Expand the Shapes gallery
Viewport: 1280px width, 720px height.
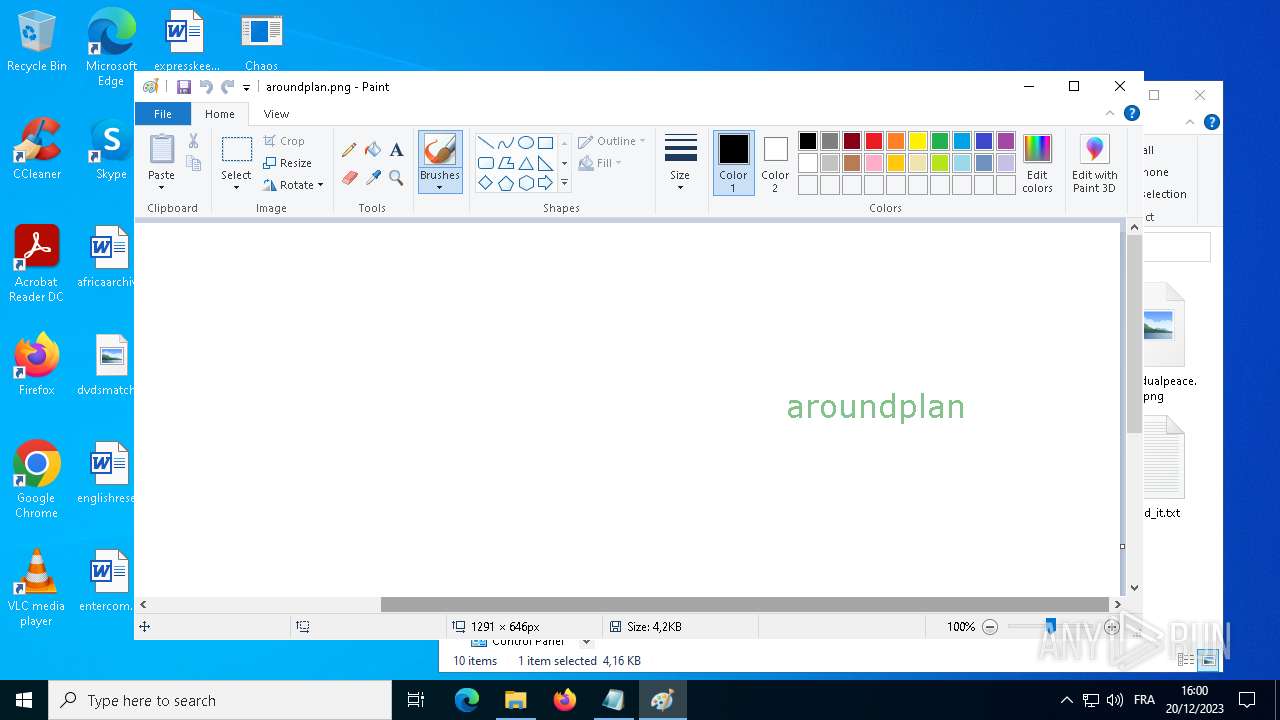pyautogui.click(x=564, y=183)
